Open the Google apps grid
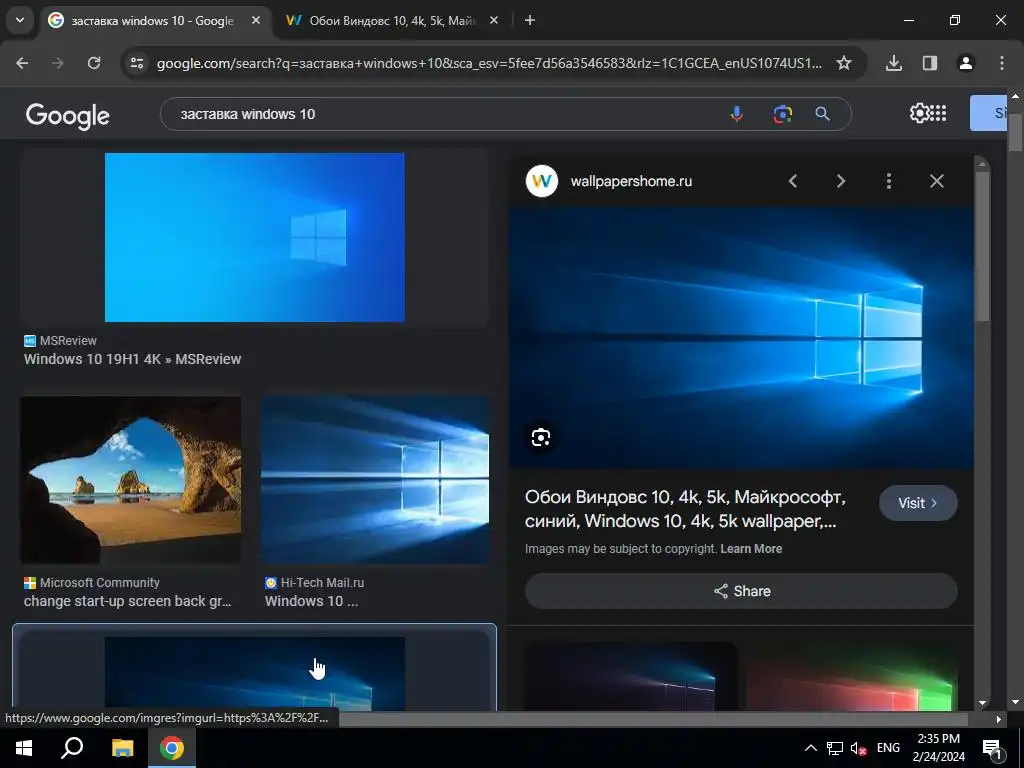The height and width of the screenshot is (768, 1024). click(938, 113)
